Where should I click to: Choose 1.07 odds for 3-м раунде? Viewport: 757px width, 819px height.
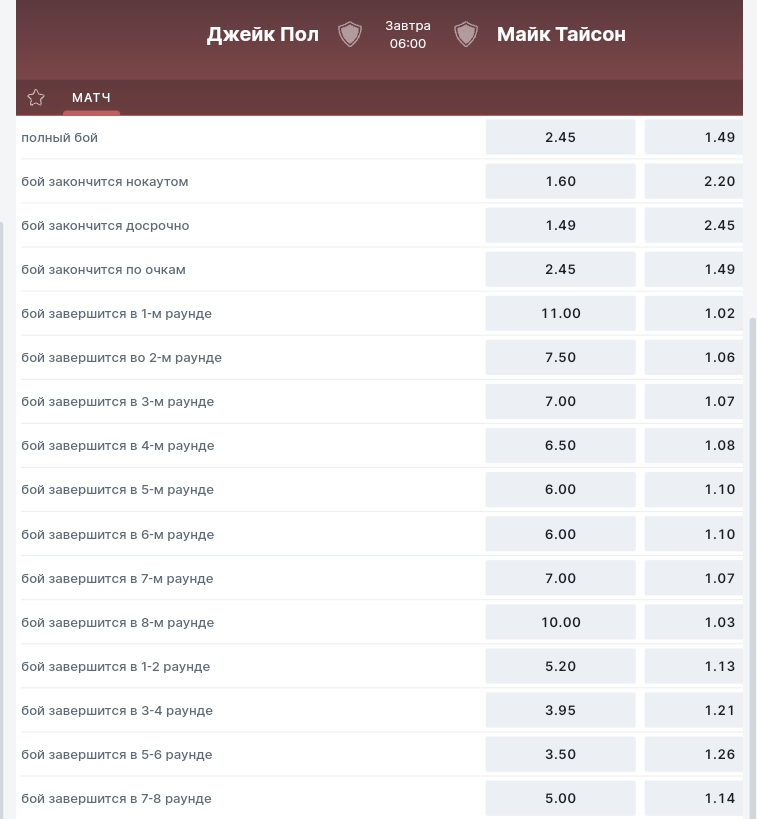[694, 401]
